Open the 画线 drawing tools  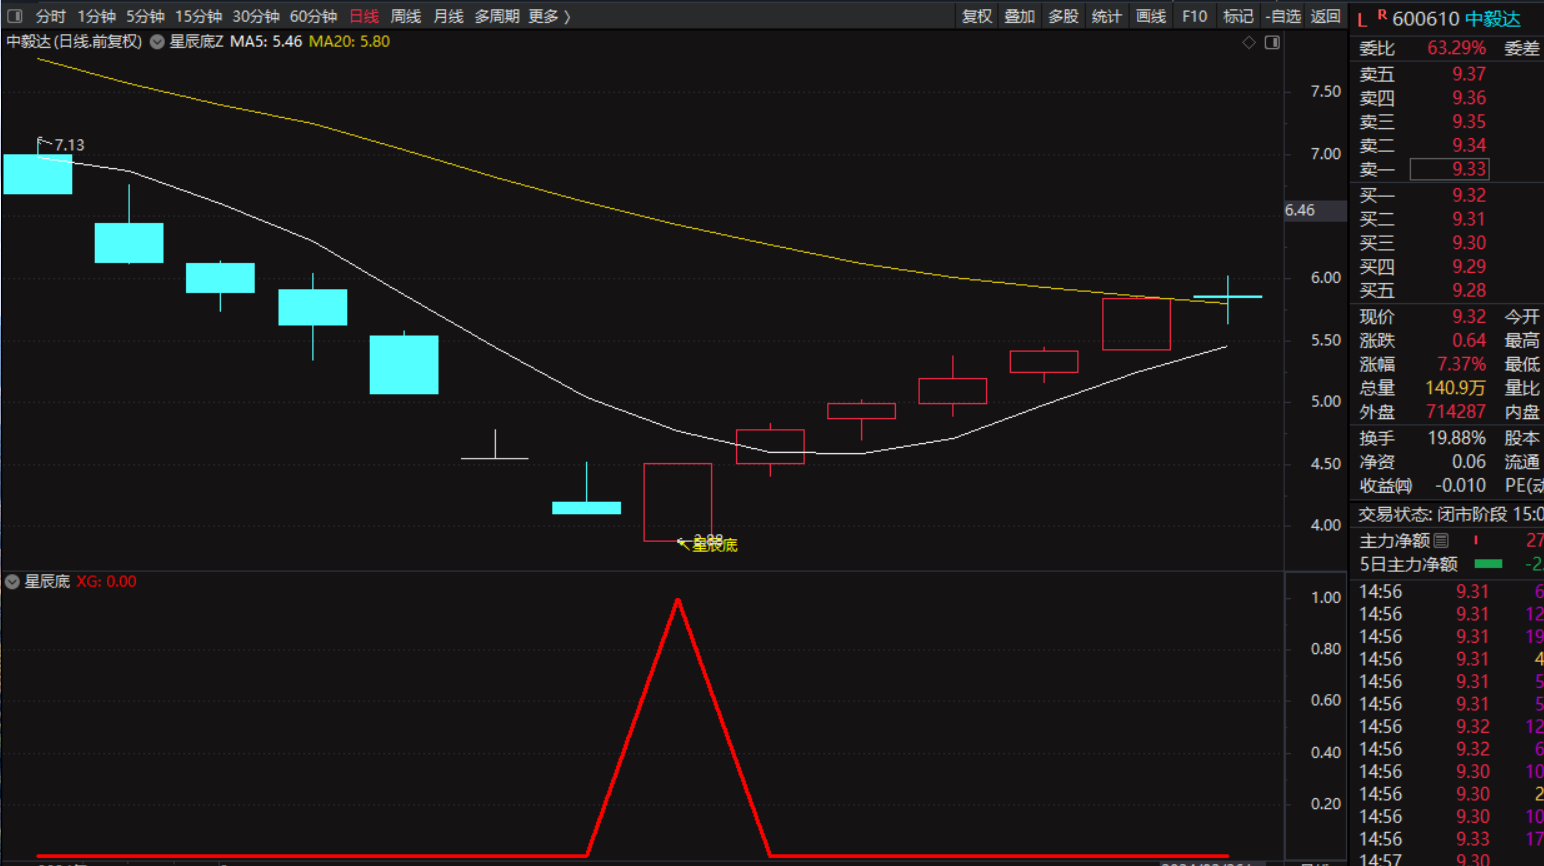click(x=1150, y=16)
